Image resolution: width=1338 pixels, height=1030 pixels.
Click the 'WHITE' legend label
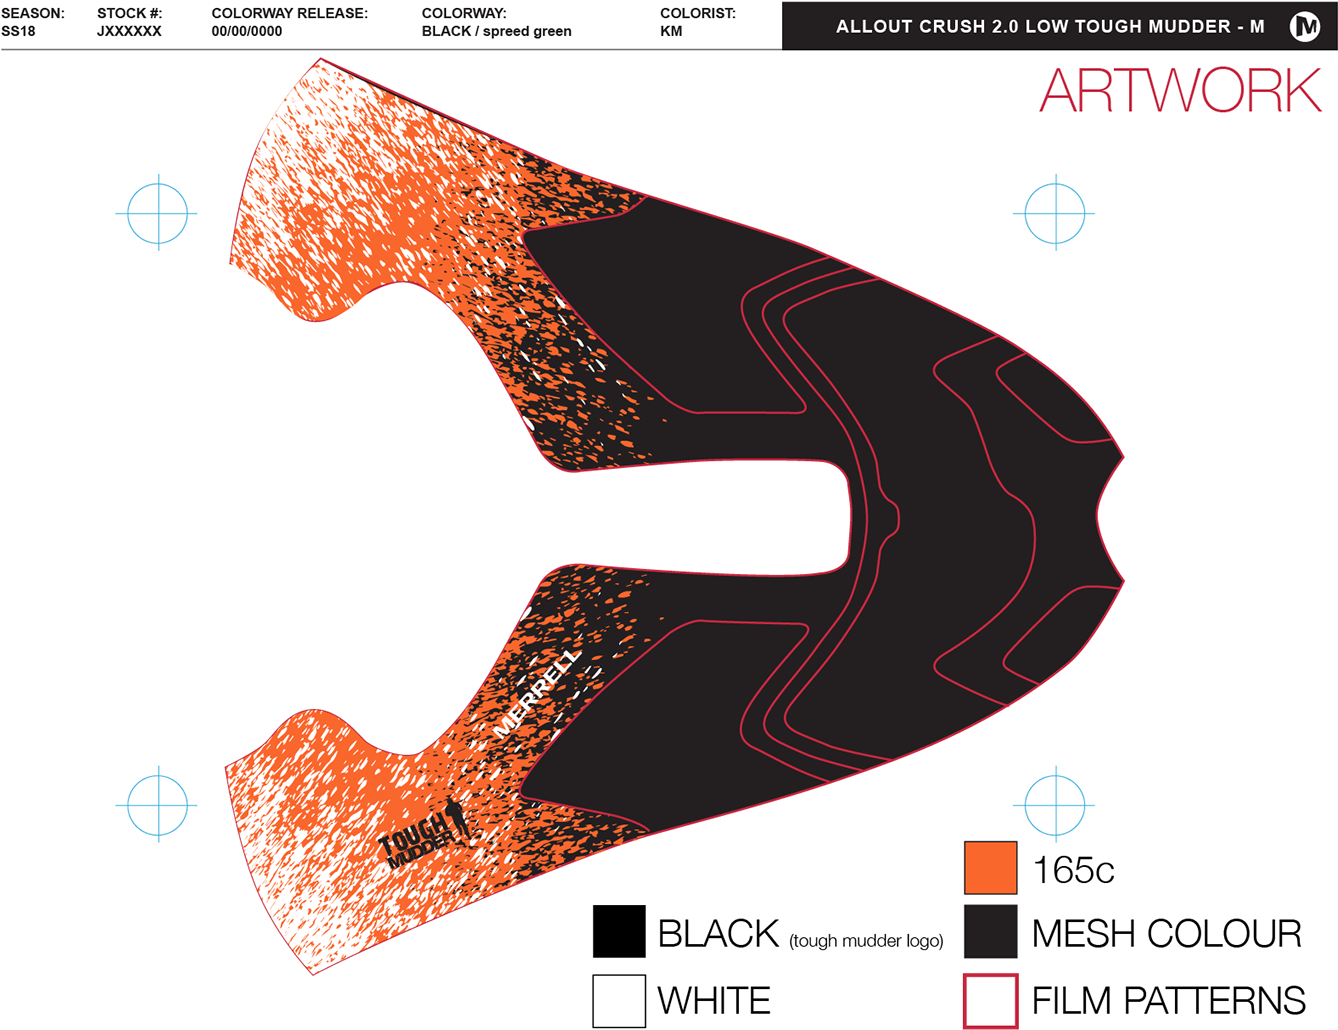[x=714, y=1001]
